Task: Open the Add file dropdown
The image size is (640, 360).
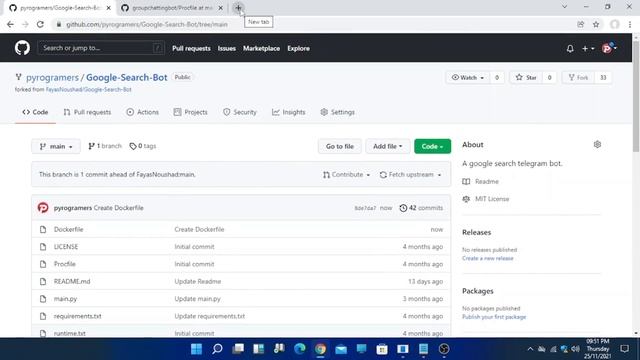Action: tap(387, 146)
